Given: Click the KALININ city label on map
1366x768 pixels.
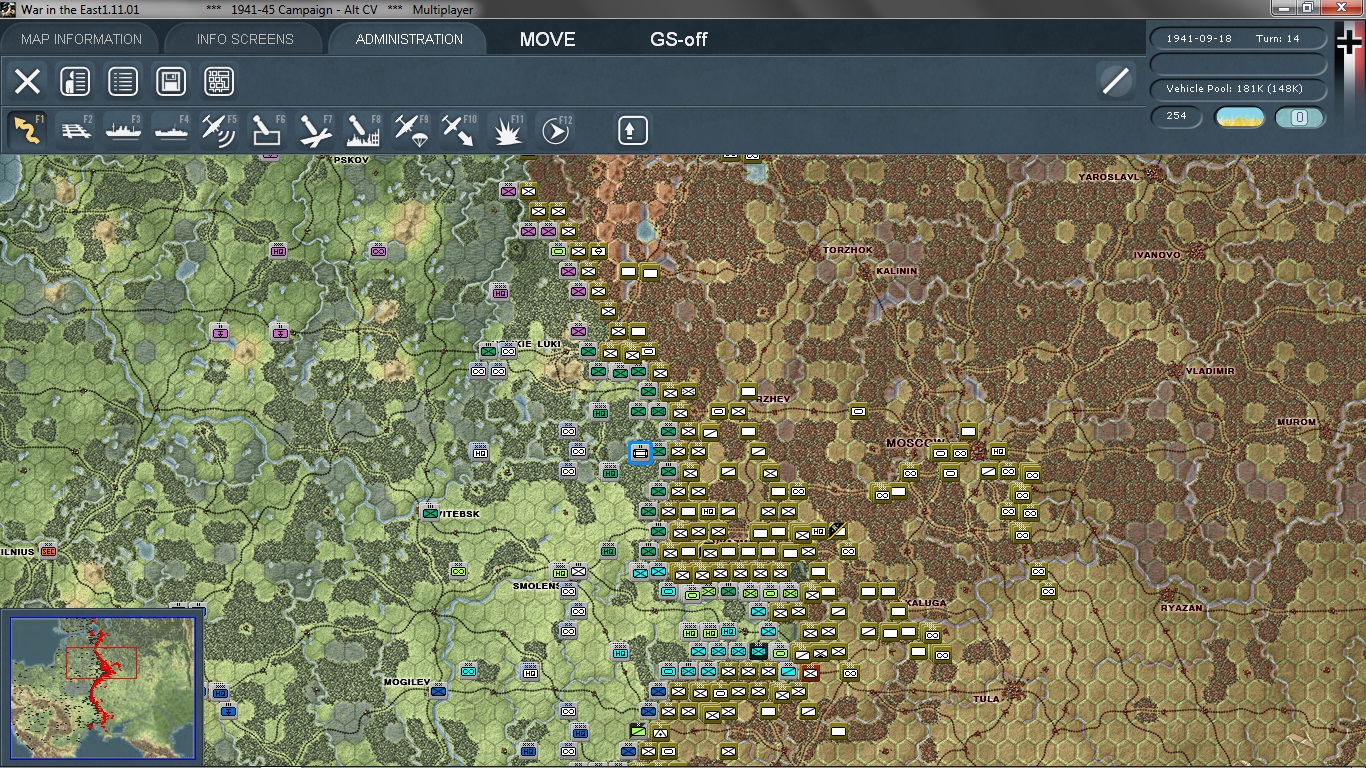Looking at the screenshot, I should (x=896, y=271).
